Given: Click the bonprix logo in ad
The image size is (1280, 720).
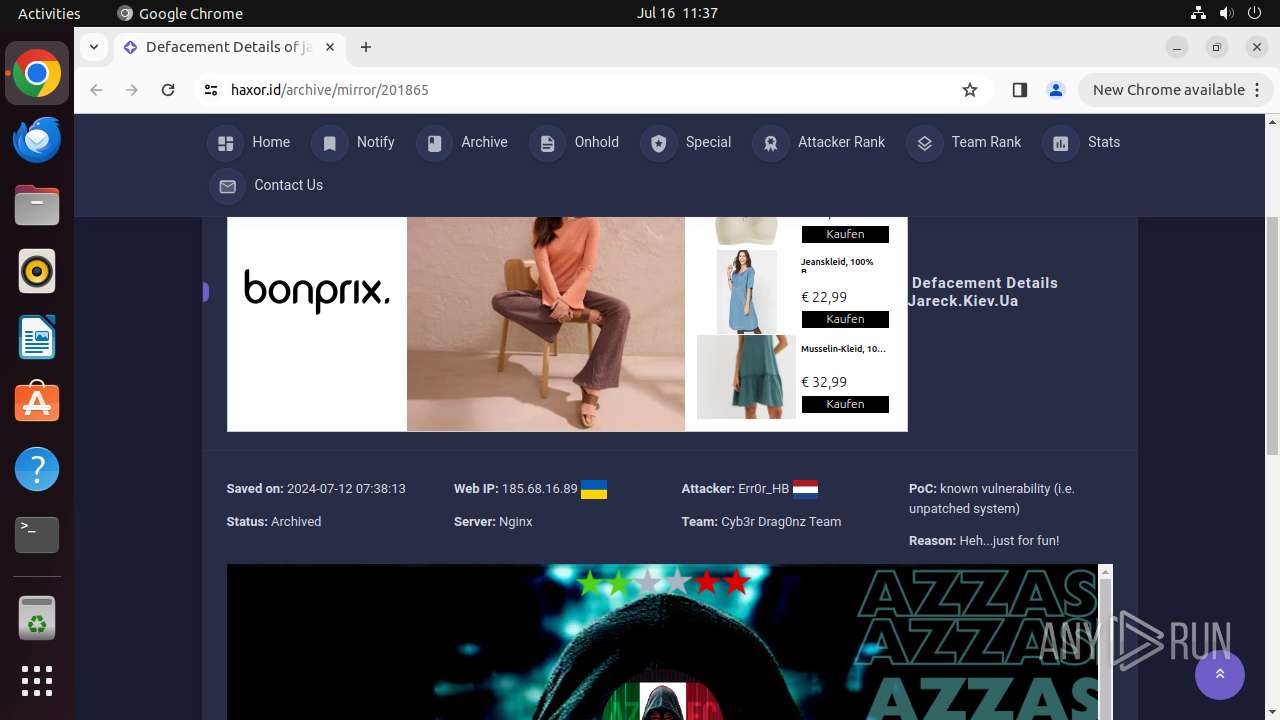Looking at the screenshot, I should [317, 291].
